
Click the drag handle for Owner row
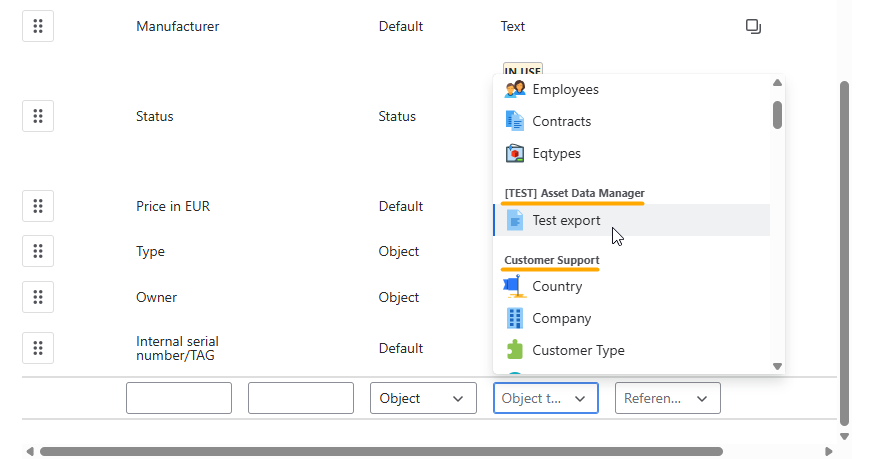coord(38,297)
